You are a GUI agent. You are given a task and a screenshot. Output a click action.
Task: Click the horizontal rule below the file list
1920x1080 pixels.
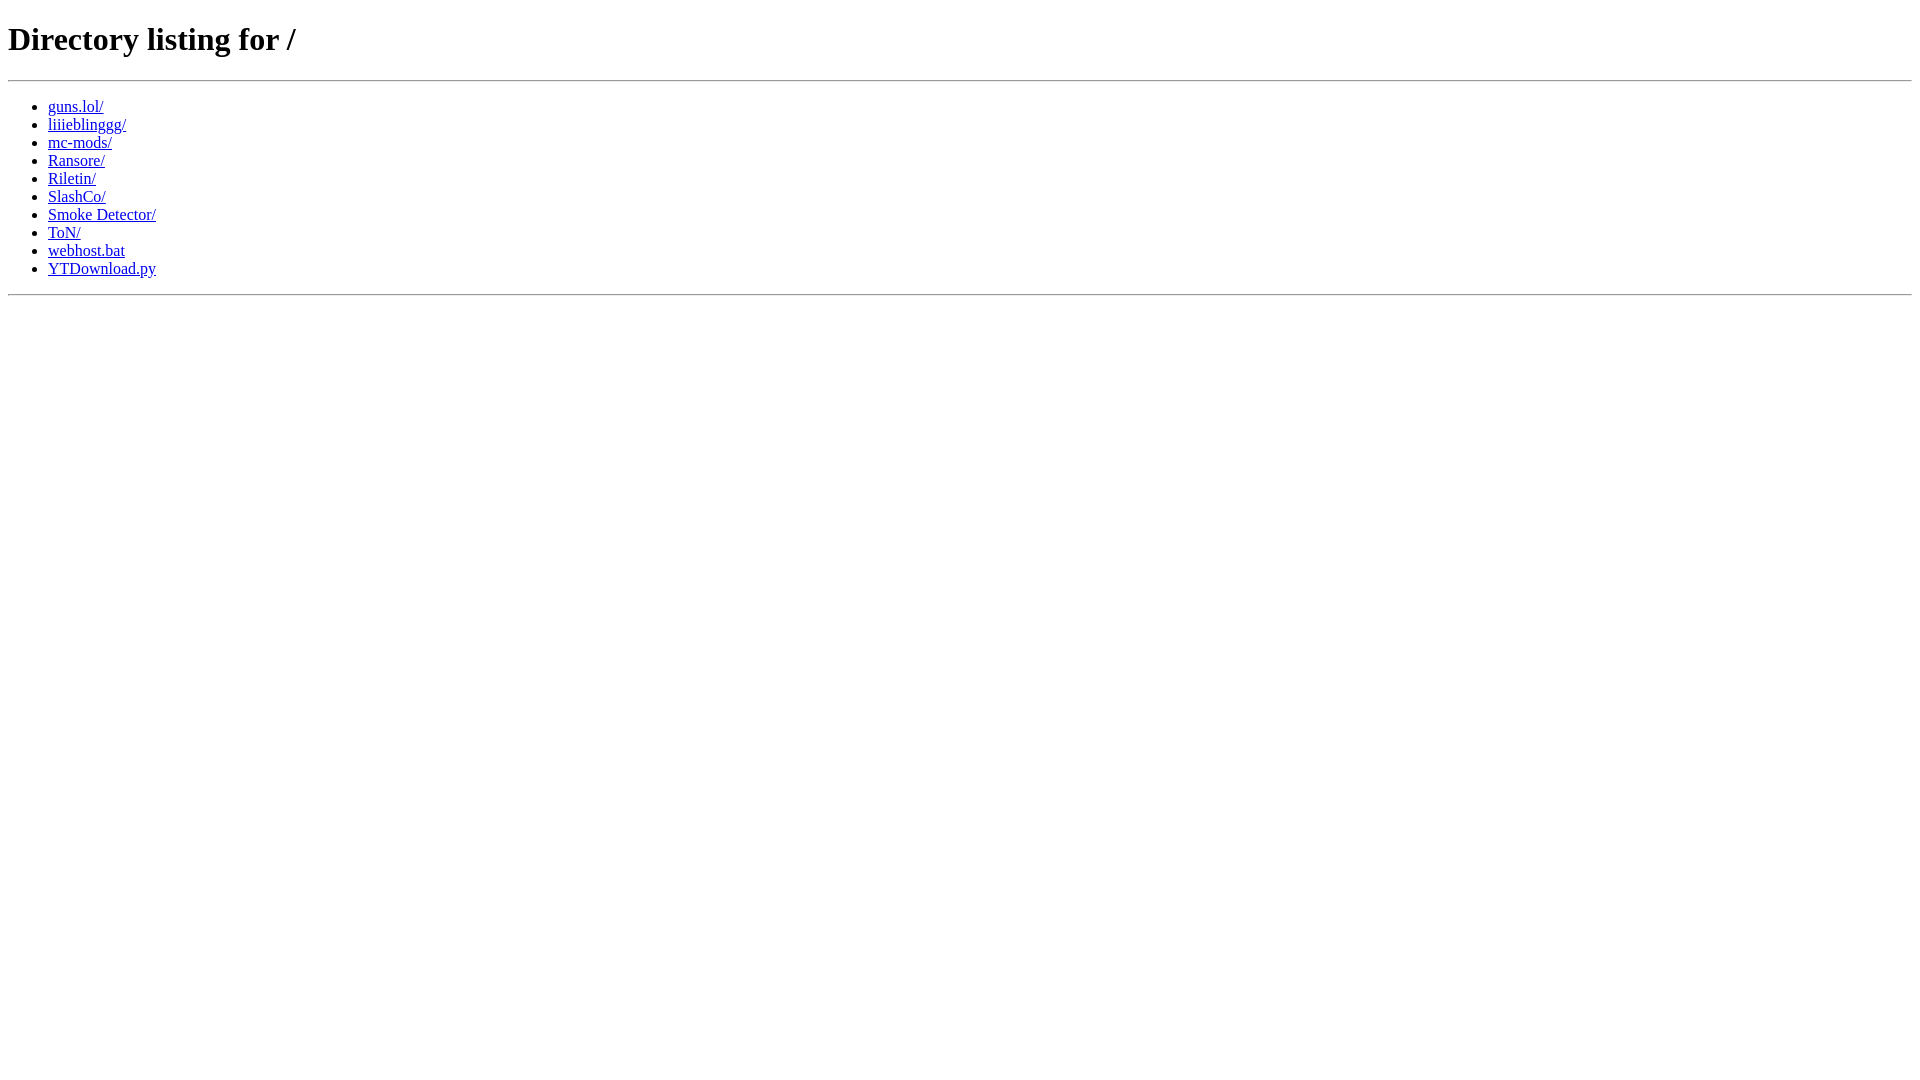(x=960, y=294)
